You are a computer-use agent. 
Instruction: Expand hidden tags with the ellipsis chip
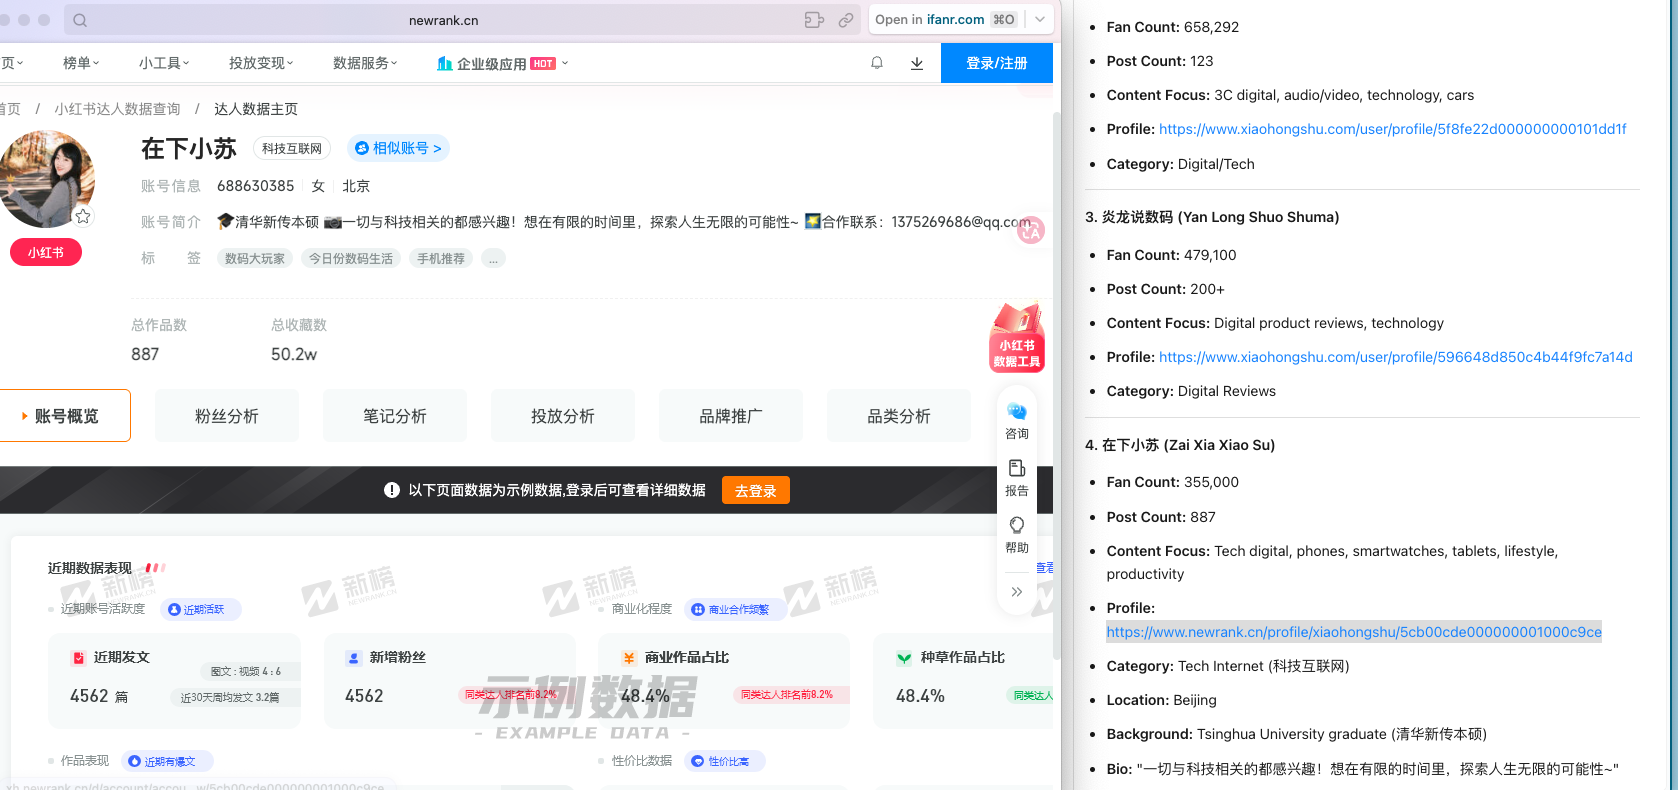[x=493, y=258]
